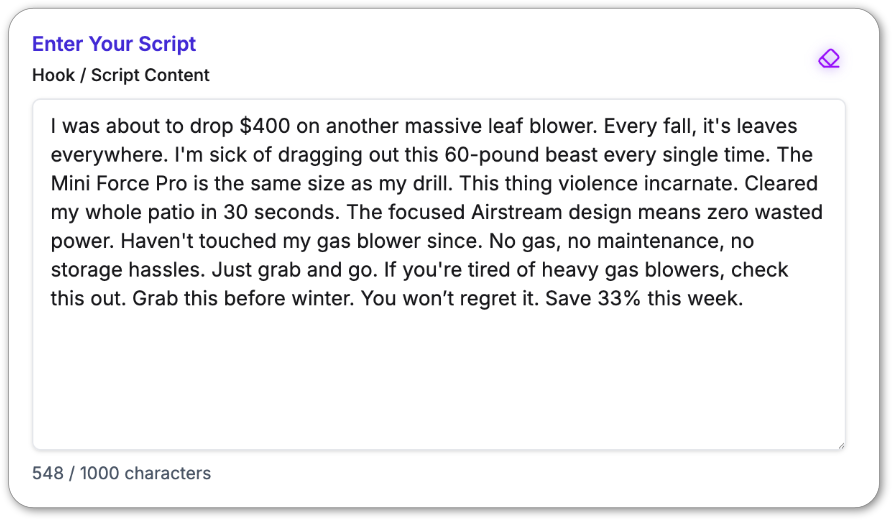
Task: Click the textarea resize handle corner
Action: click(x=840, y=444)
